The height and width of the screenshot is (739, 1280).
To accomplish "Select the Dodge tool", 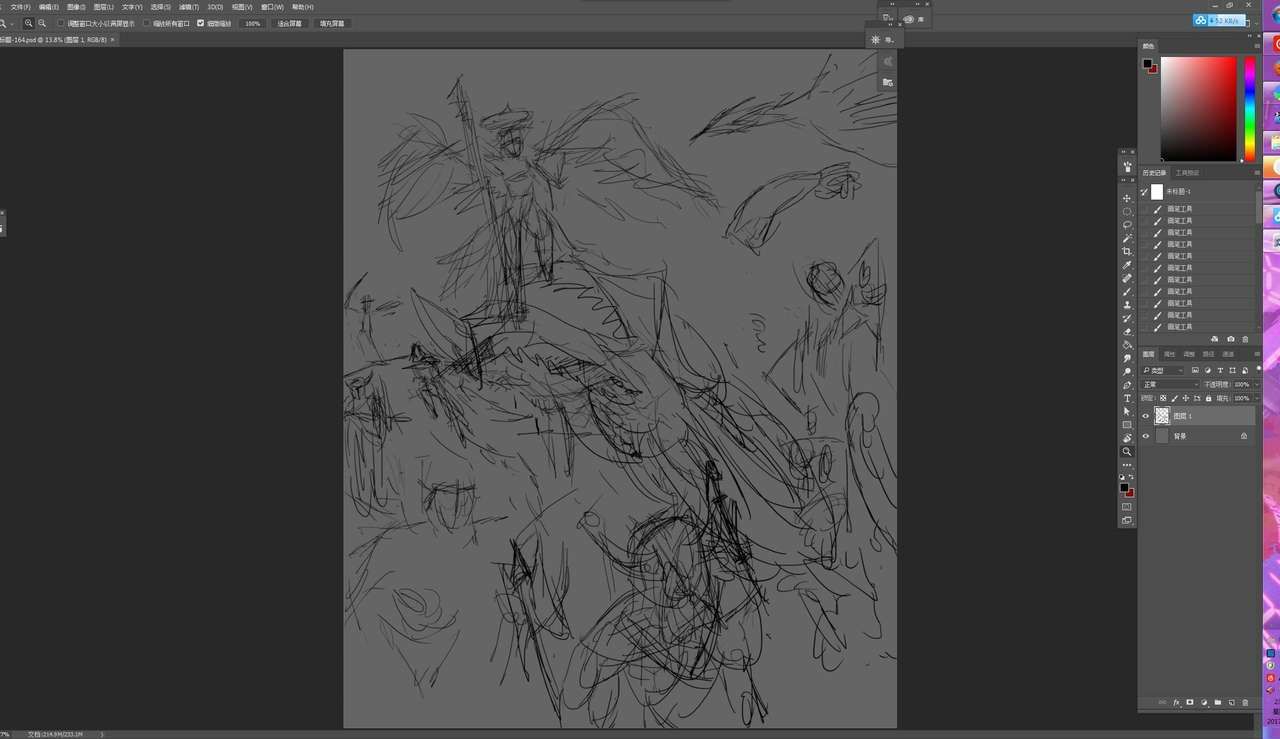I will 1127,371.
